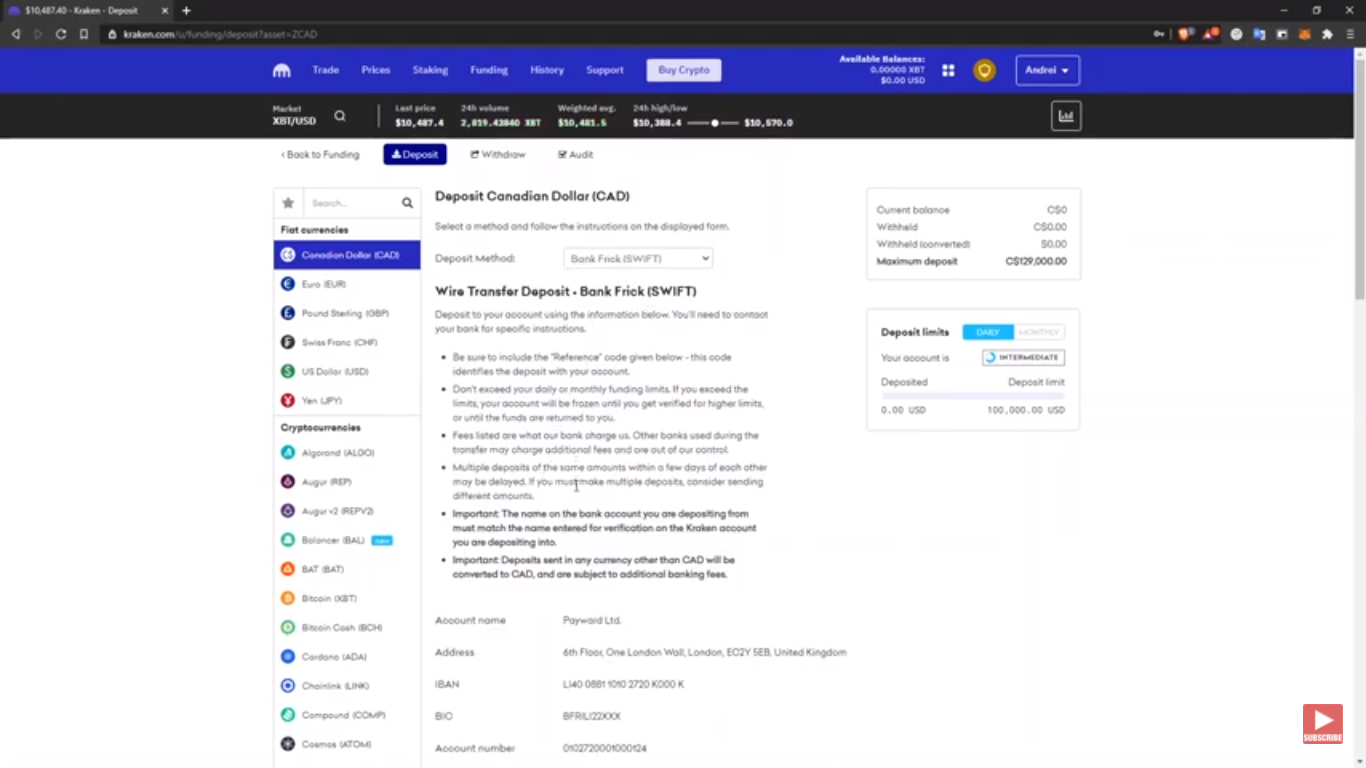The image size is (1366, 768).
Task: Click the 24h high/low slider marker
Action: click(715, 123)
